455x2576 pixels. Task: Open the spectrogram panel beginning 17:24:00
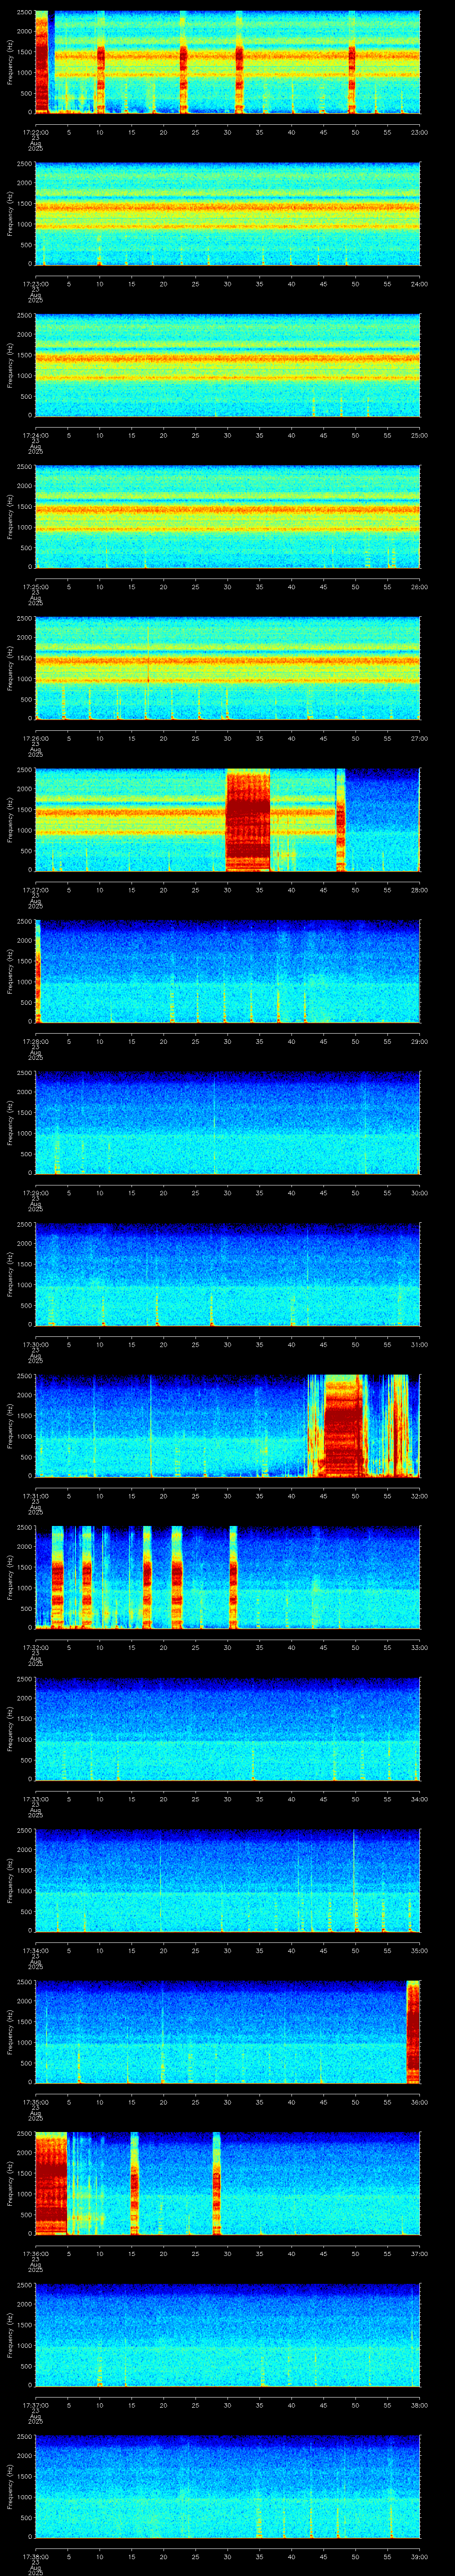click(x=227, y=365)
